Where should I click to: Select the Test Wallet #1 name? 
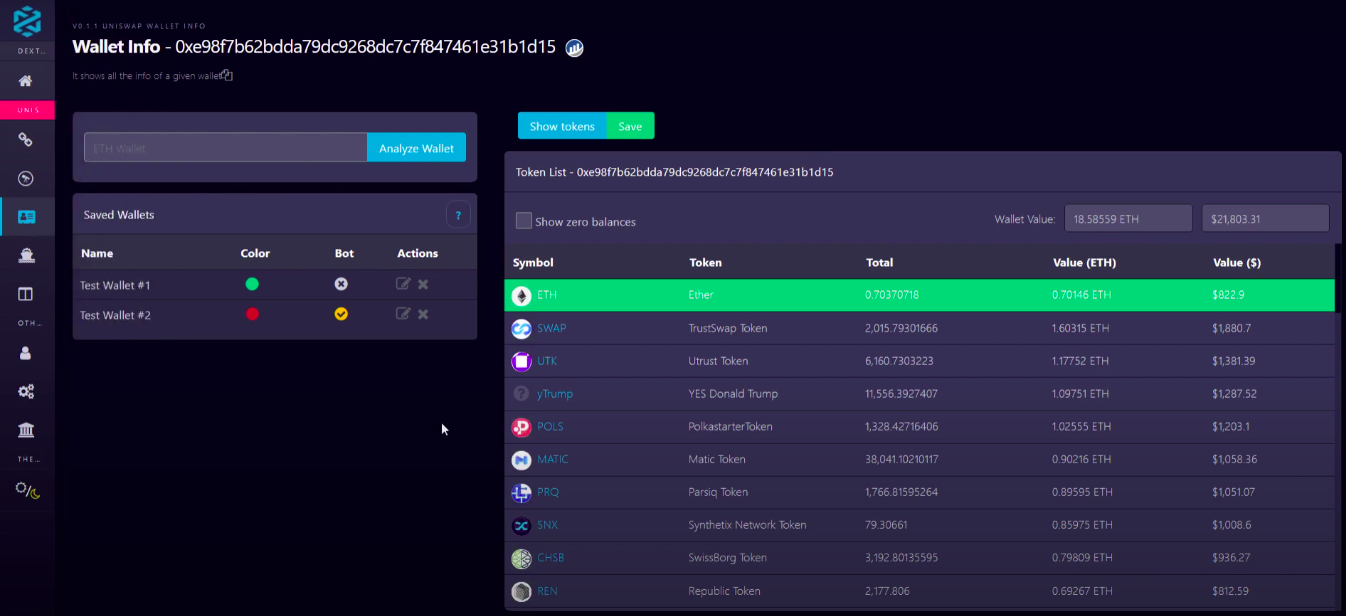pos(115,285)
